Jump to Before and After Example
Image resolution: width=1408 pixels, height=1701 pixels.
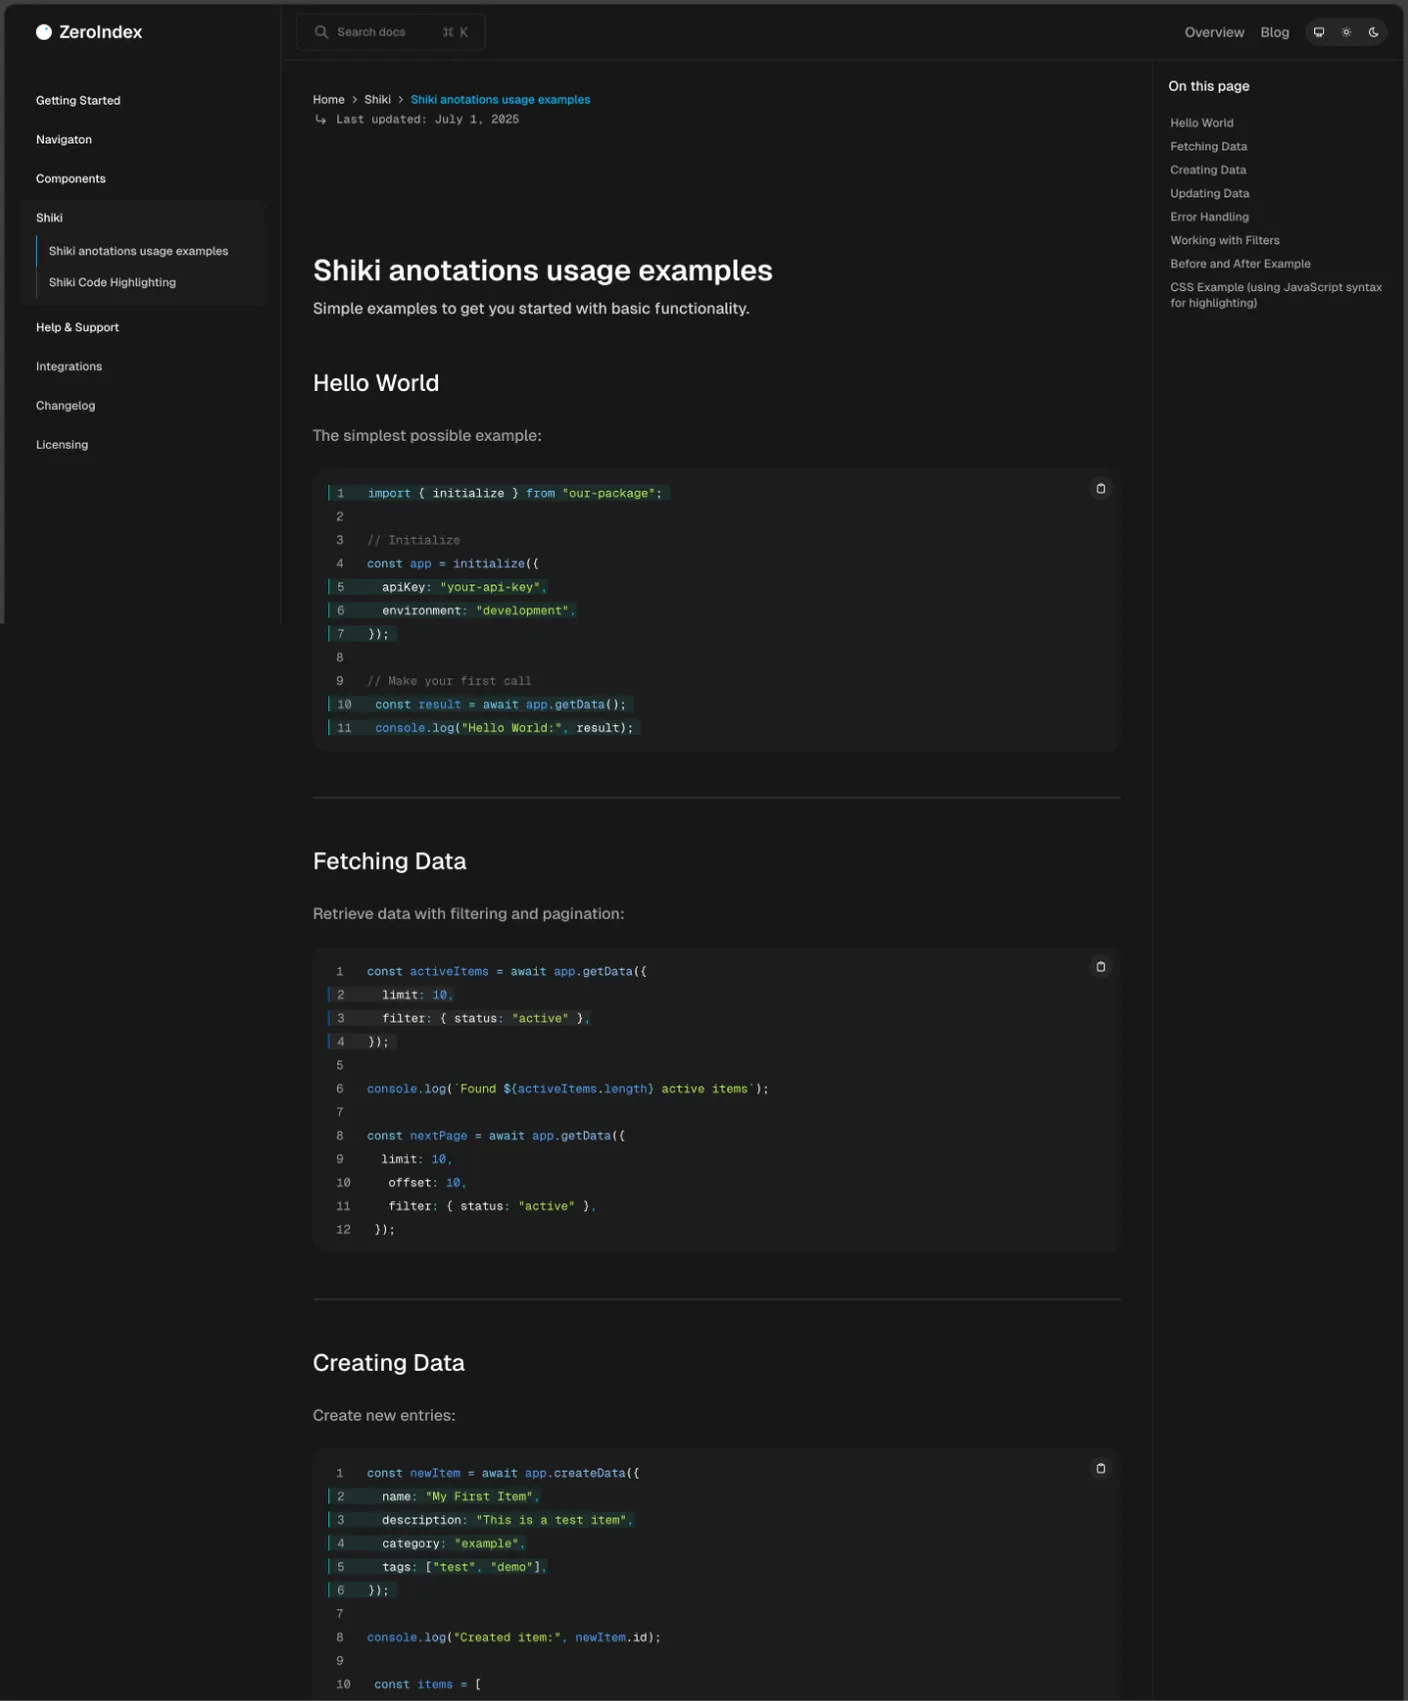[1240, 264]
